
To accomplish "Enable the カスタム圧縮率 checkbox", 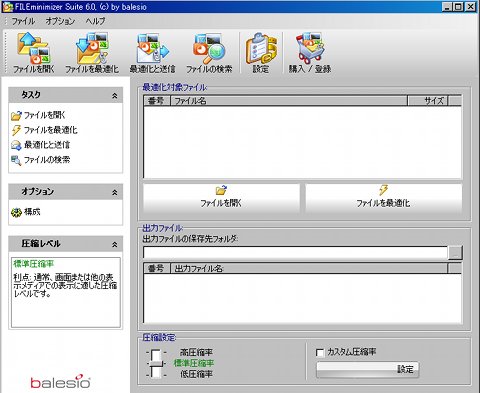I will tap(320, 352).
